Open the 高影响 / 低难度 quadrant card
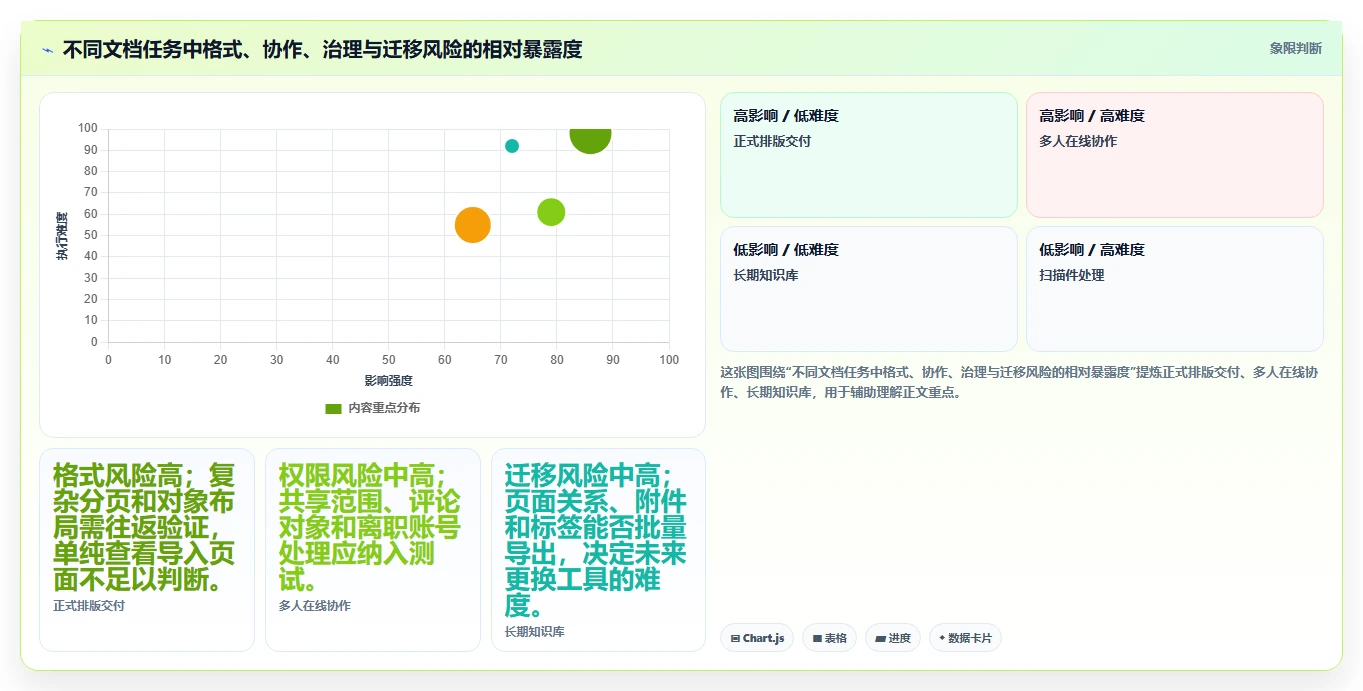This screenshot has height=691, width=1363. click(x=868, y=155)
